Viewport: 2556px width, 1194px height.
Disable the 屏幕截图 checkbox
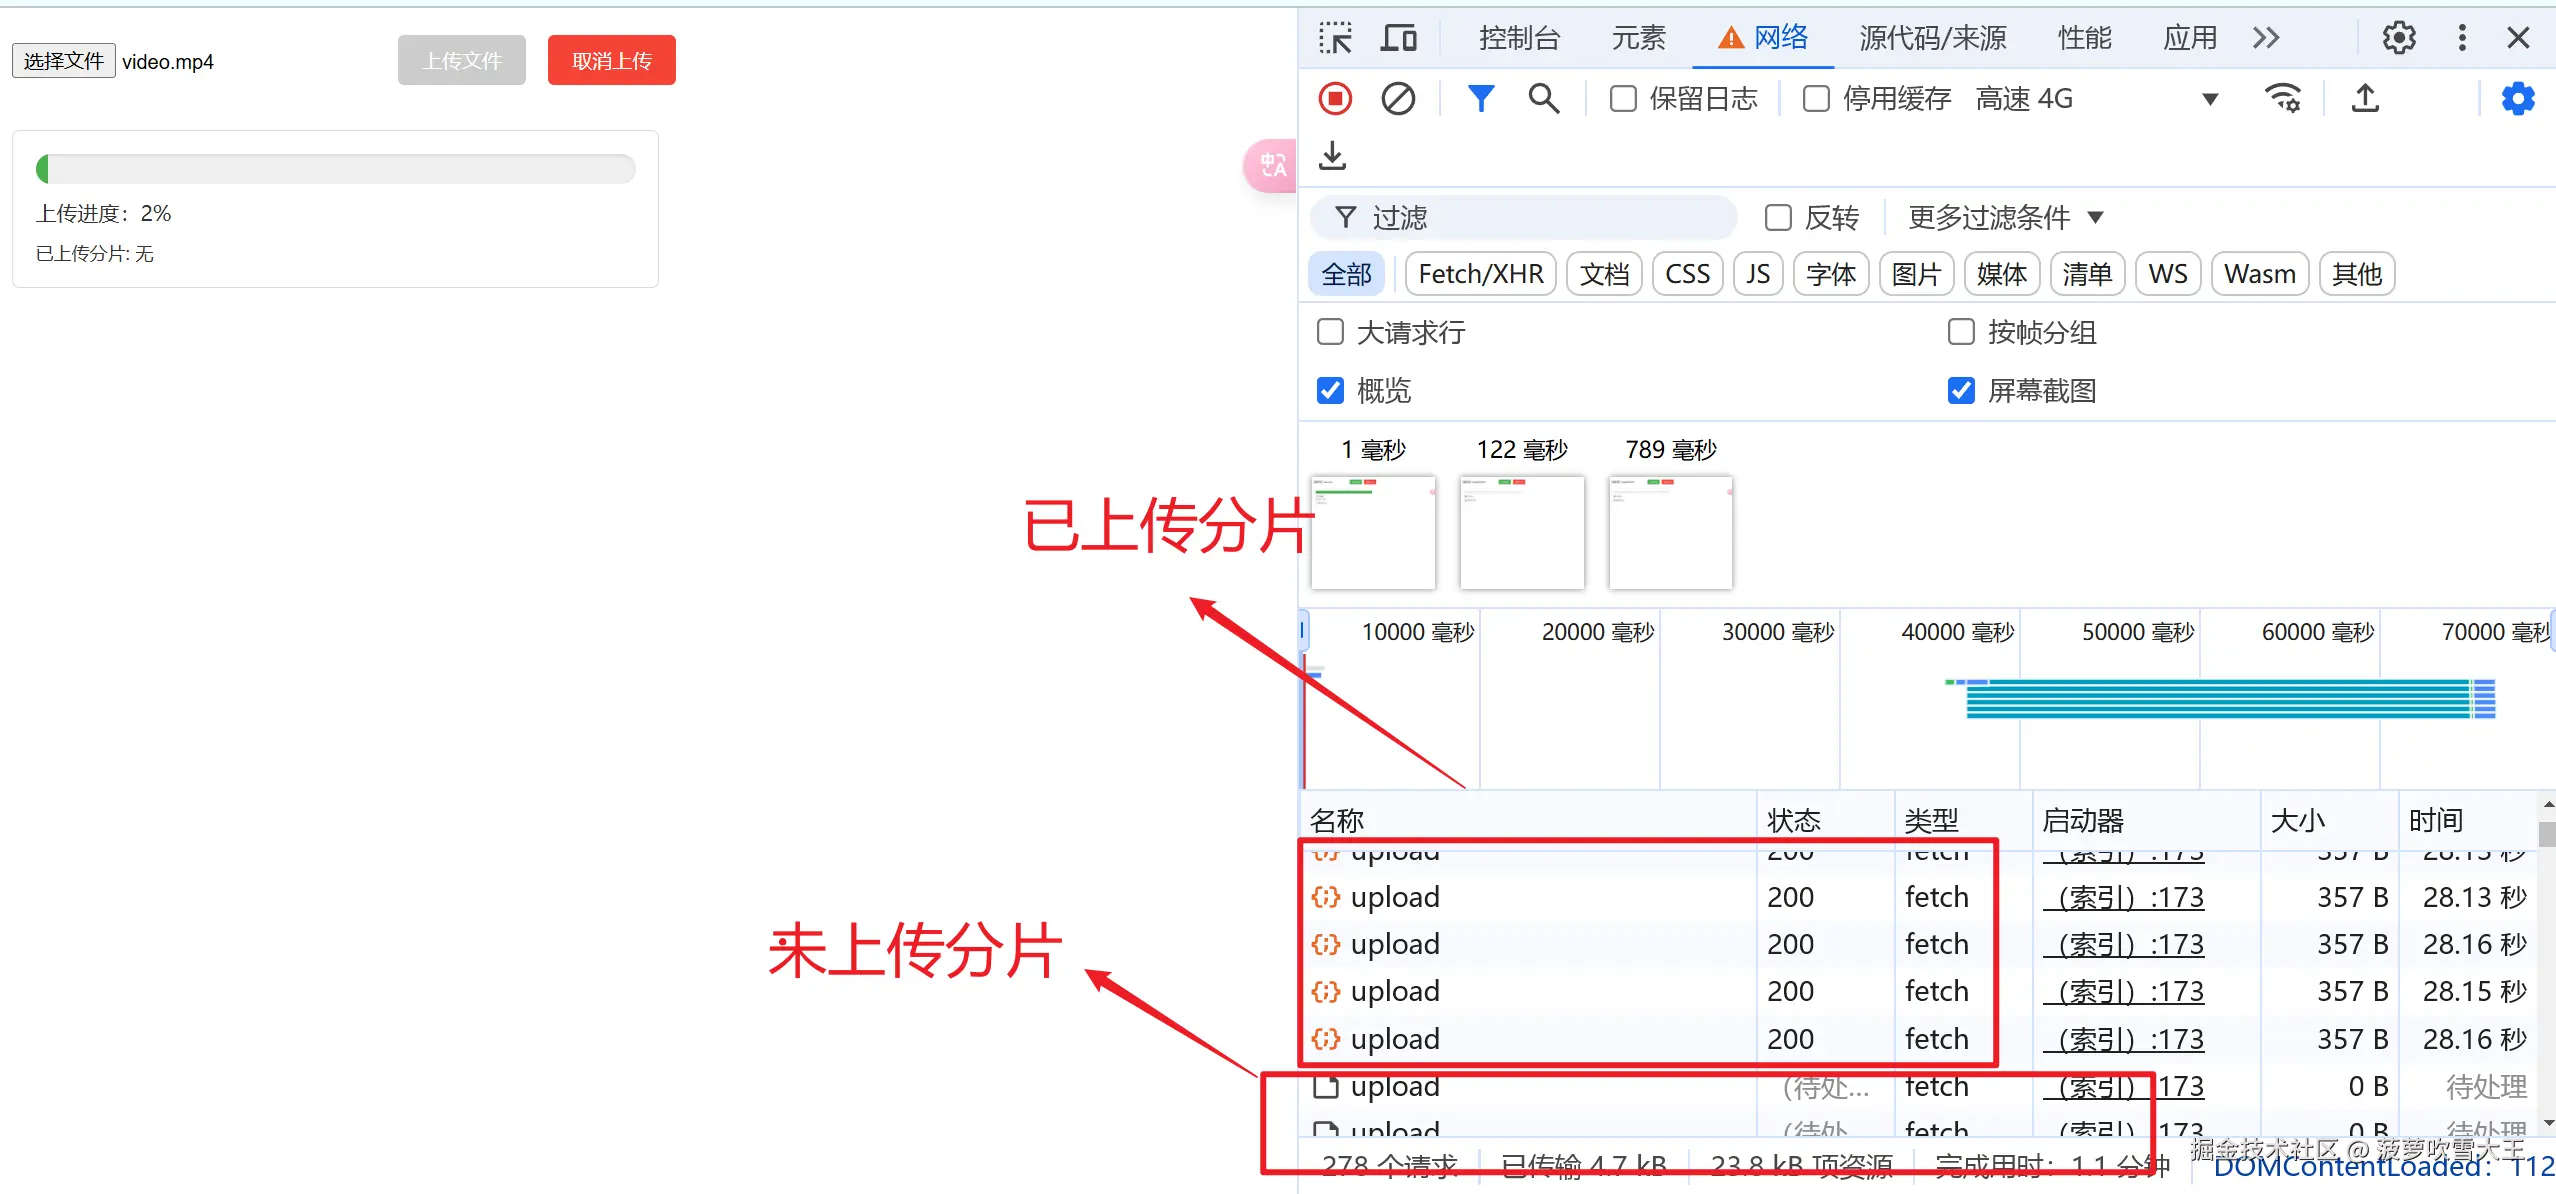[x=1961, y=390]
